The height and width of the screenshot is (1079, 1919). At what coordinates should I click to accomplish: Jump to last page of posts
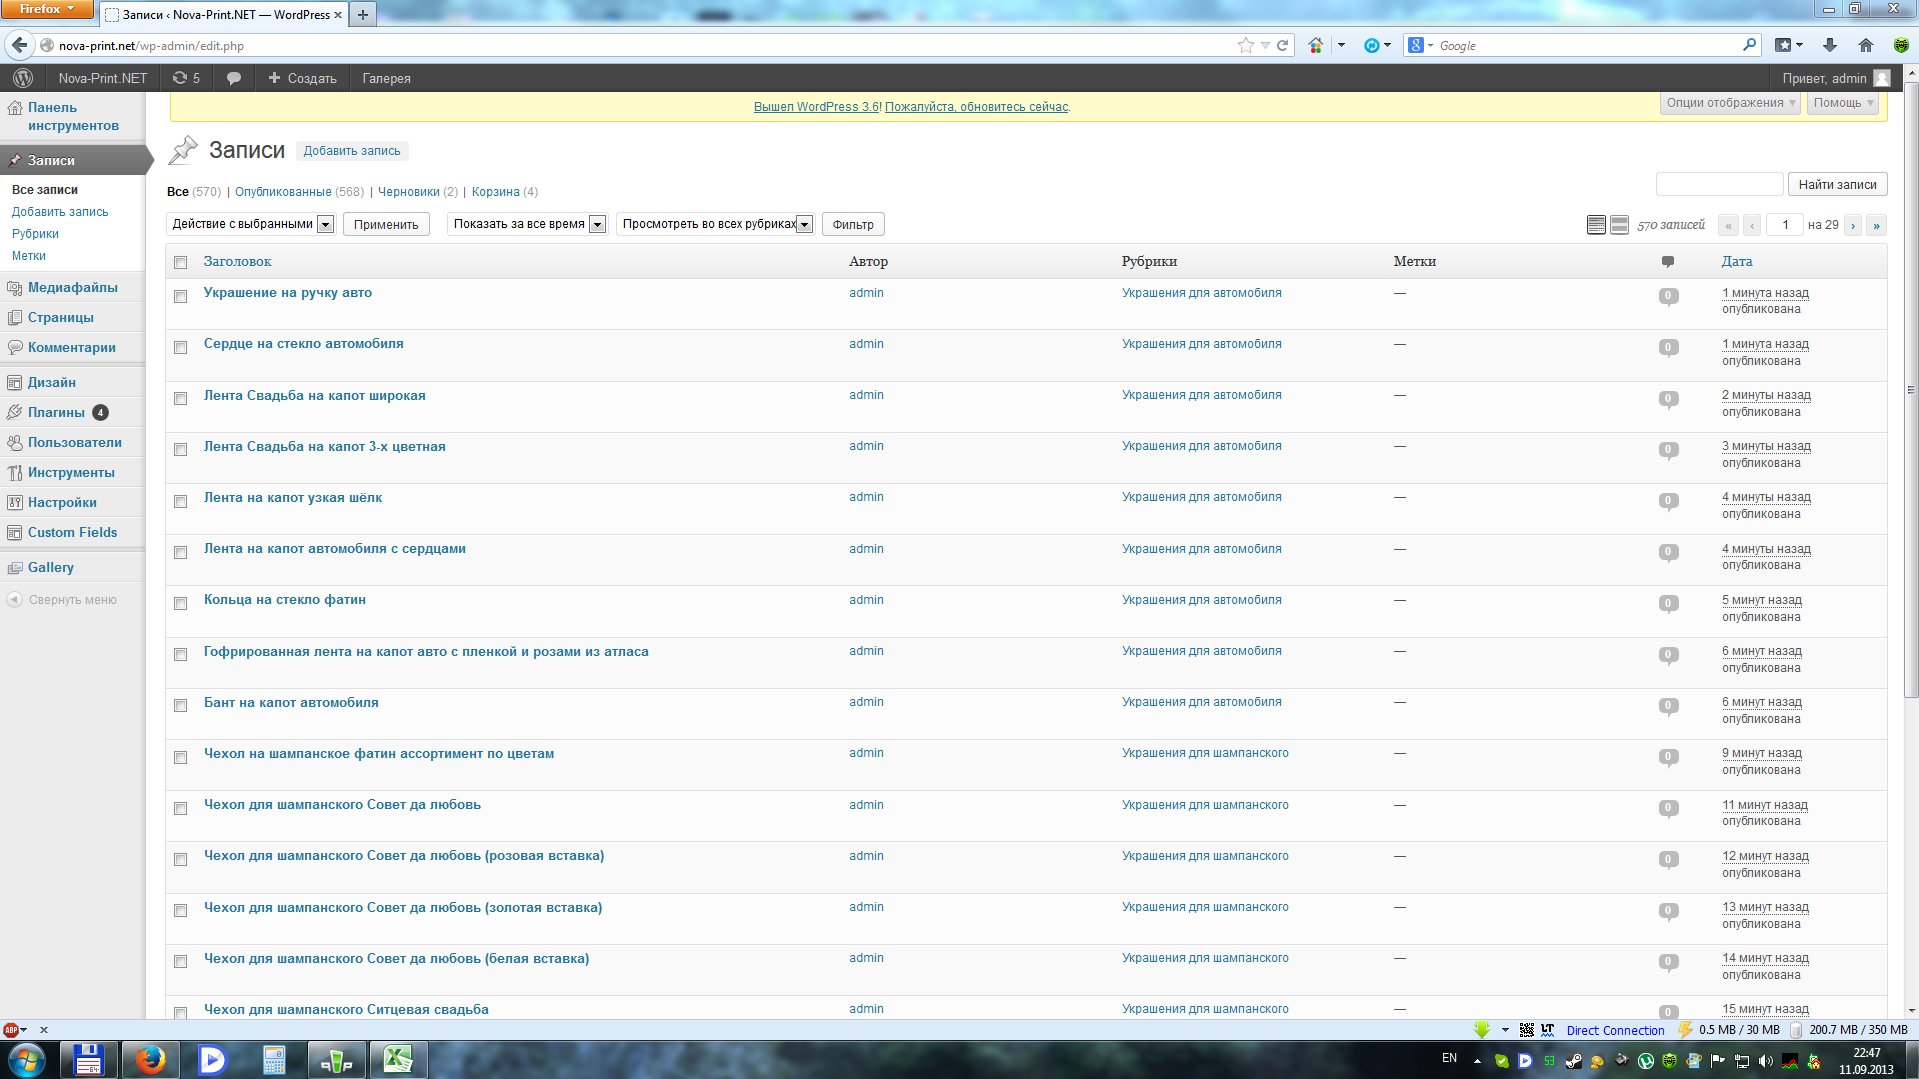[1876, 225]
